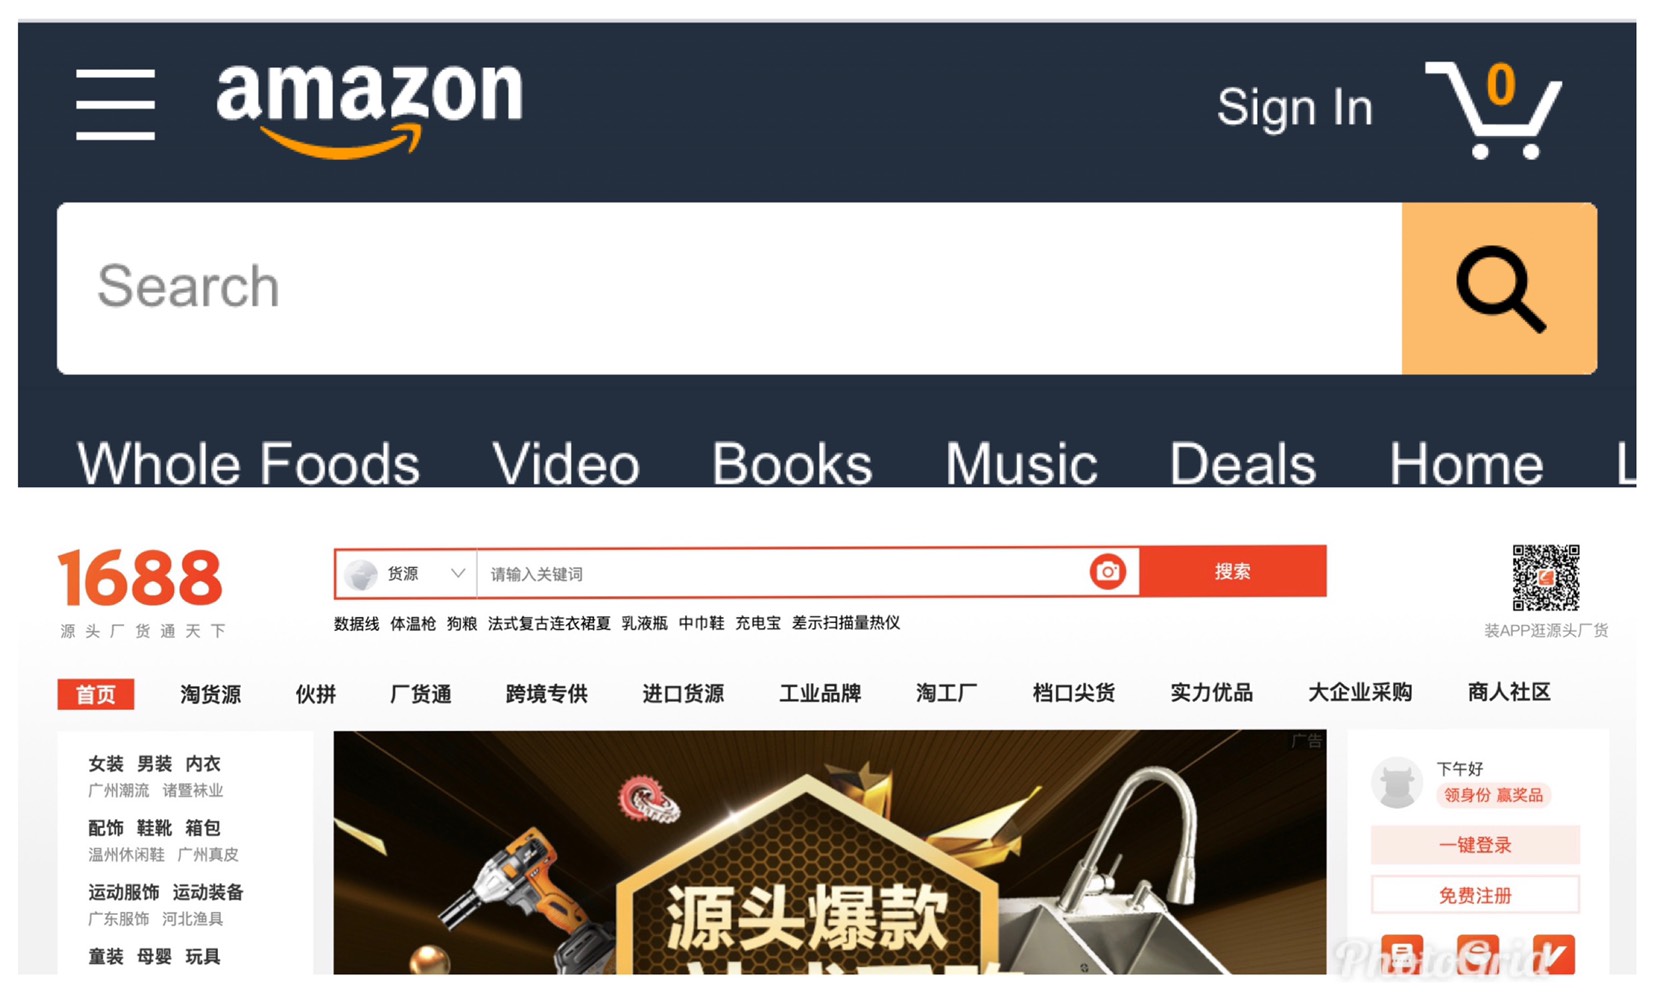
Task: Click the 一键登录 button
Action: (x=1475, y=845)
